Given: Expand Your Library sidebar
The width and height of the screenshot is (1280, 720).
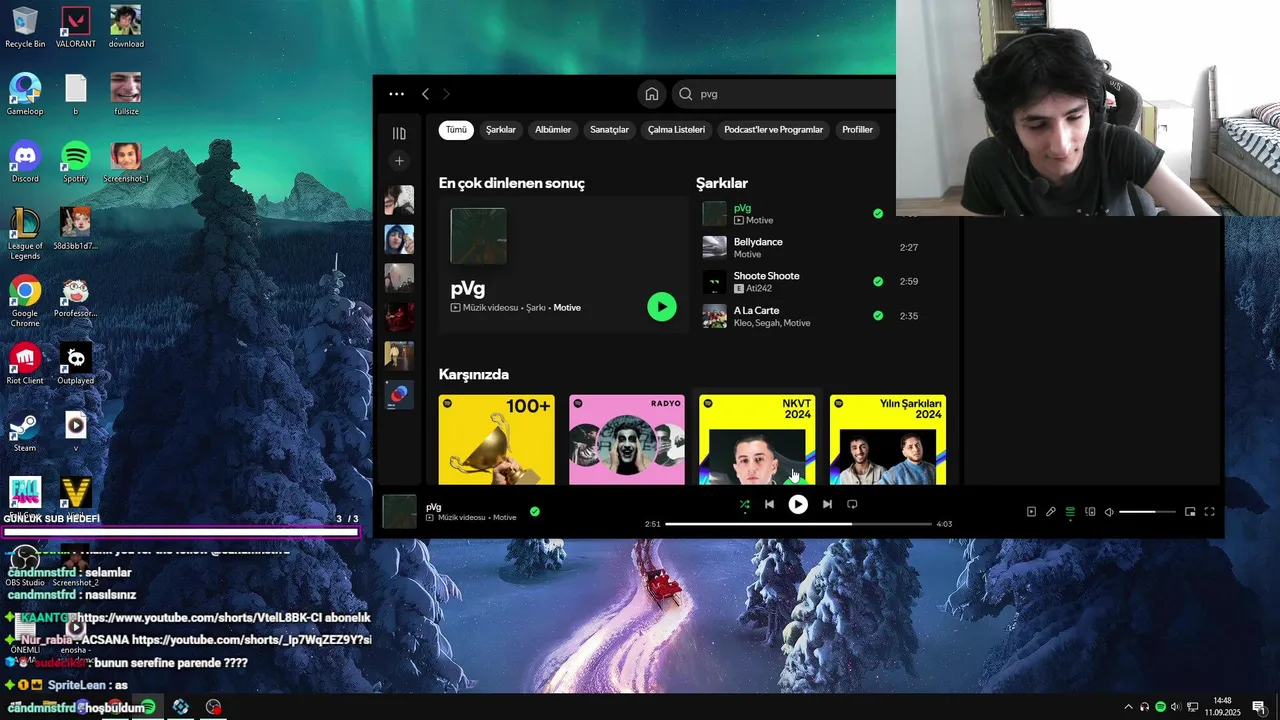Looking at the screenshot, I should point(399,133).
